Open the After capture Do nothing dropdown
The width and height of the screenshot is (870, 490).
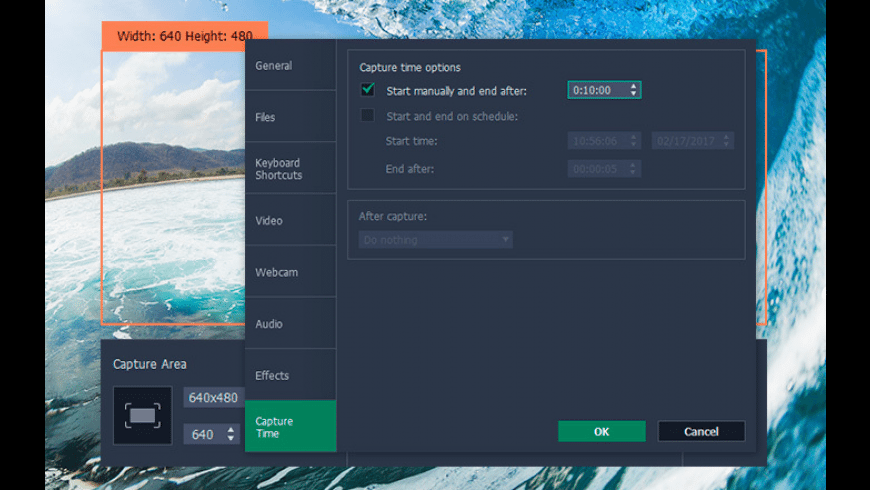point(436,240)
